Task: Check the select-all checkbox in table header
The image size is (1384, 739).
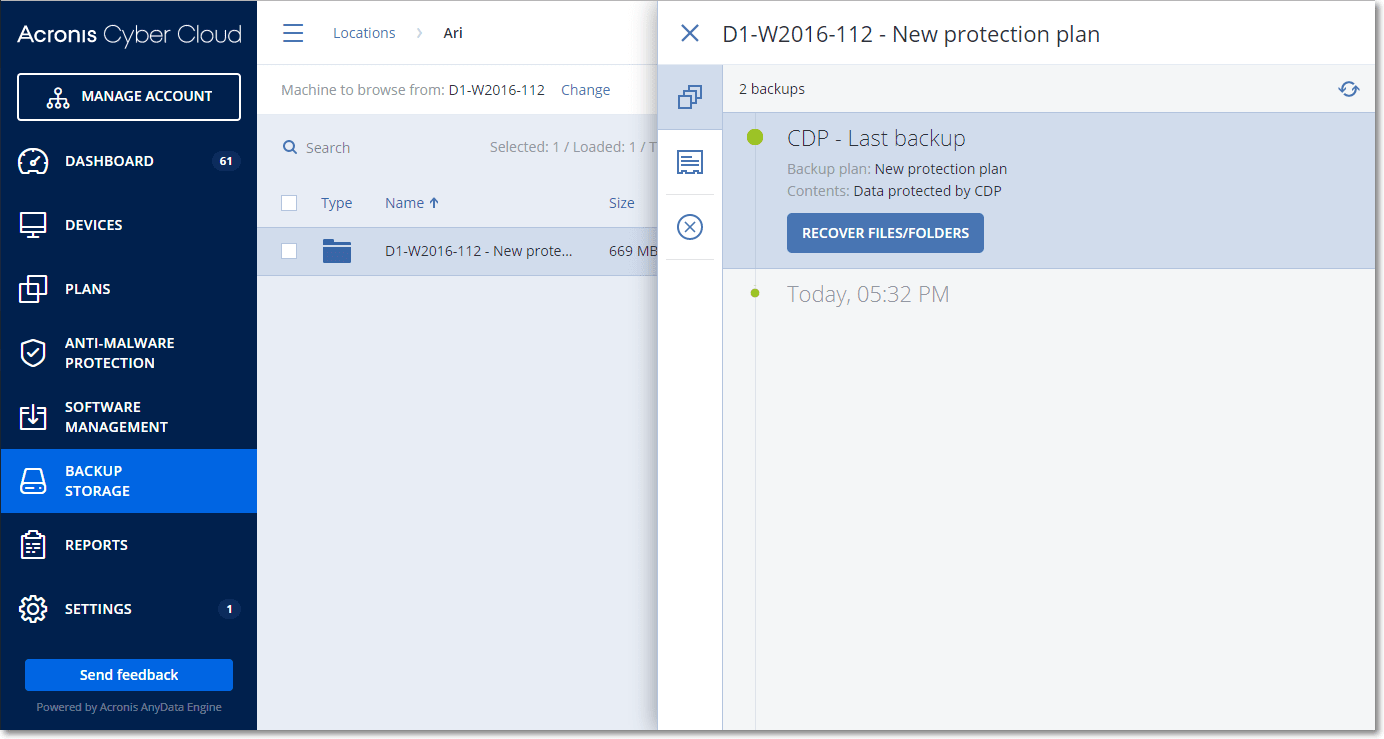Action: [289, 202]
